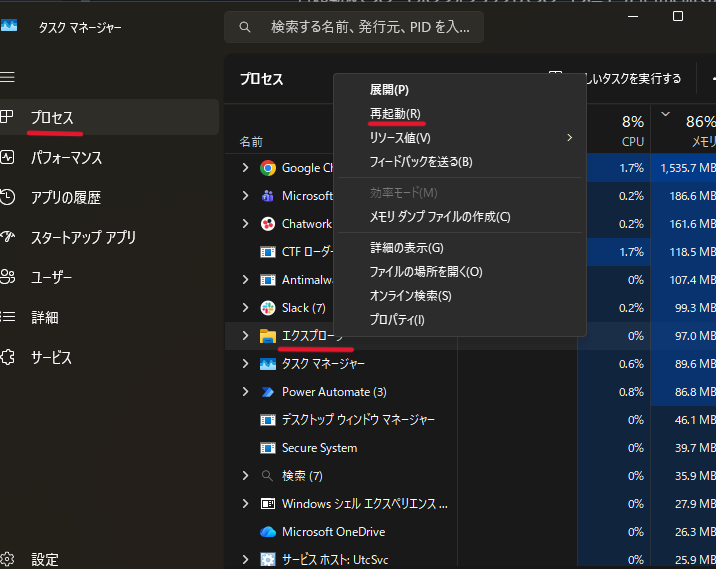Image resolution: width=716 pixels, height=569 pixels.
Task: Sort by the CPU column header
Action: coord(618,130)
